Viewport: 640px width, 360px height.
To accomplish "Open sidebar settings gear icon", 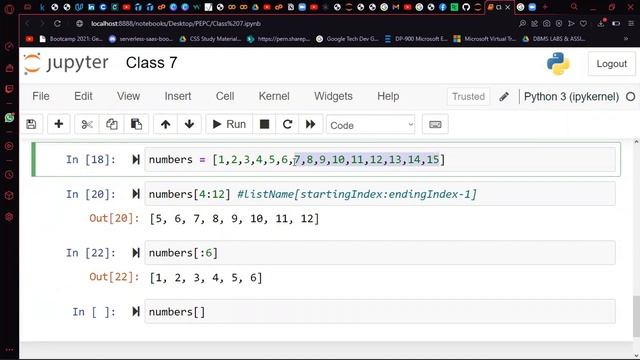I will pyautogui.click(x=9, y=217).
